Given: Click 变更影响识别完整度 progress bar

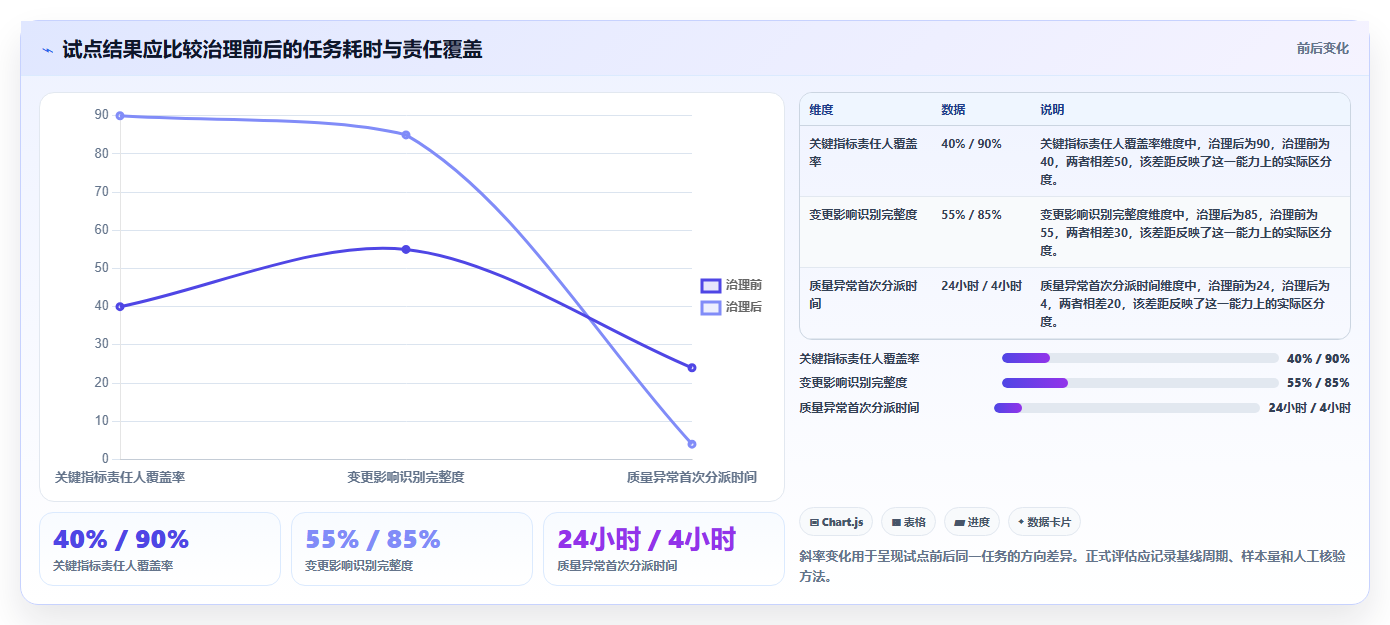Looking at the screenshot, I should [1140, 383].
